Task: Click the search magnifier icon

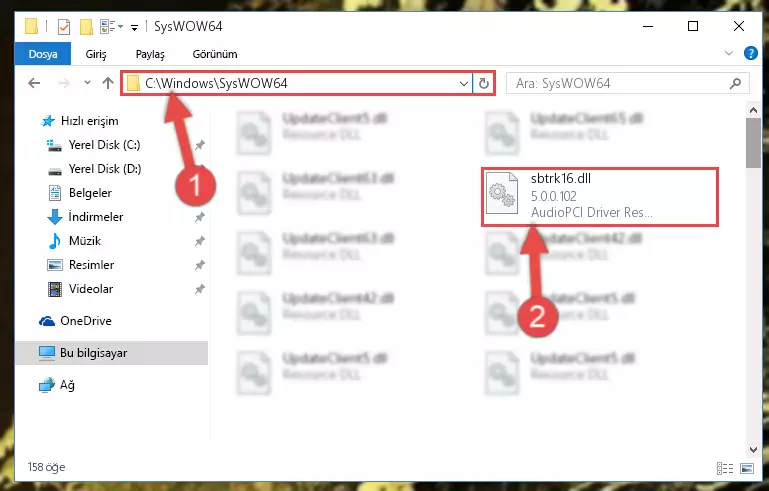Action: [x=735, y=83]
